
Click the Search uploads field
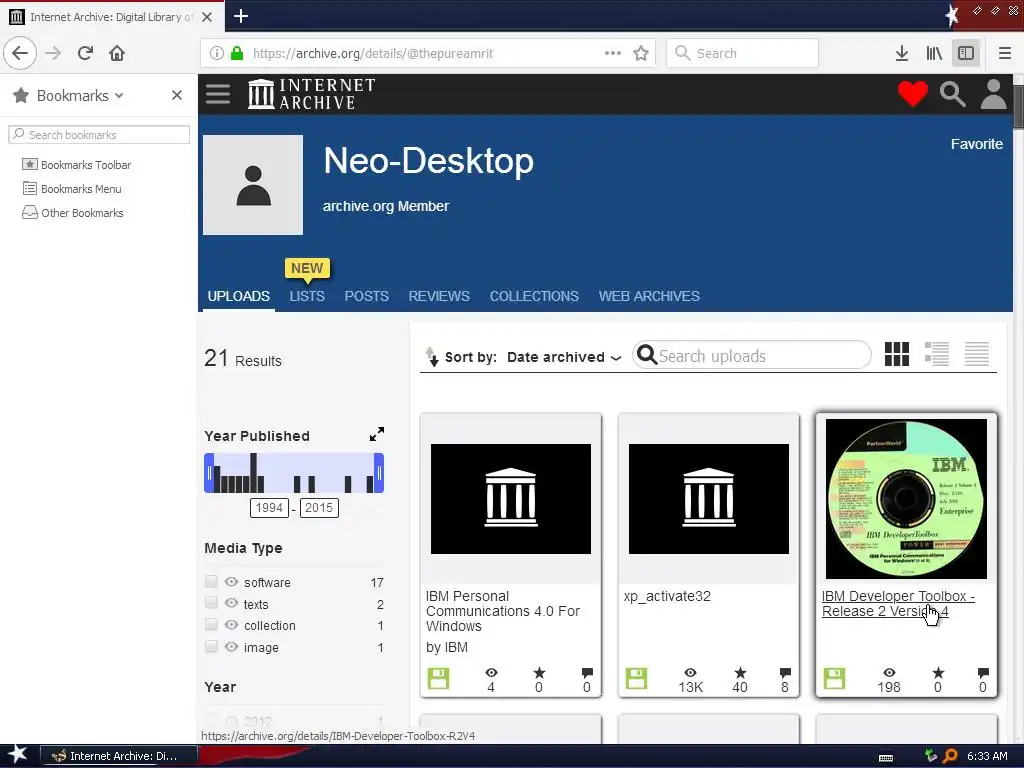[x=751, y=355]
